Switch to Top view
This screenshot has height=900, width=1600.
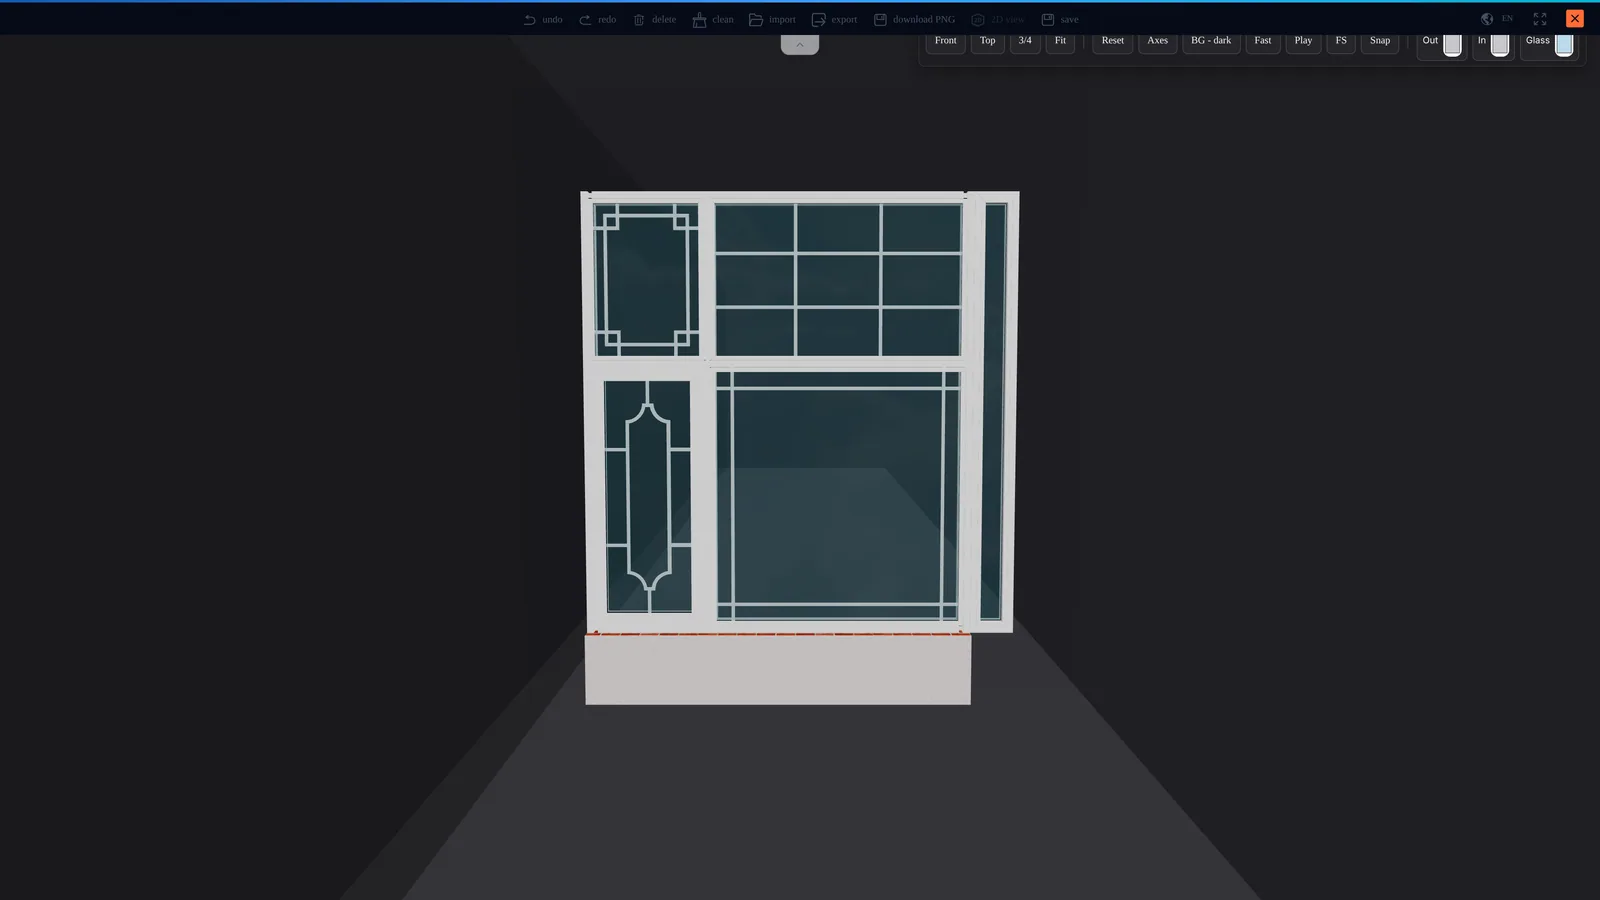tap(988, 41)
